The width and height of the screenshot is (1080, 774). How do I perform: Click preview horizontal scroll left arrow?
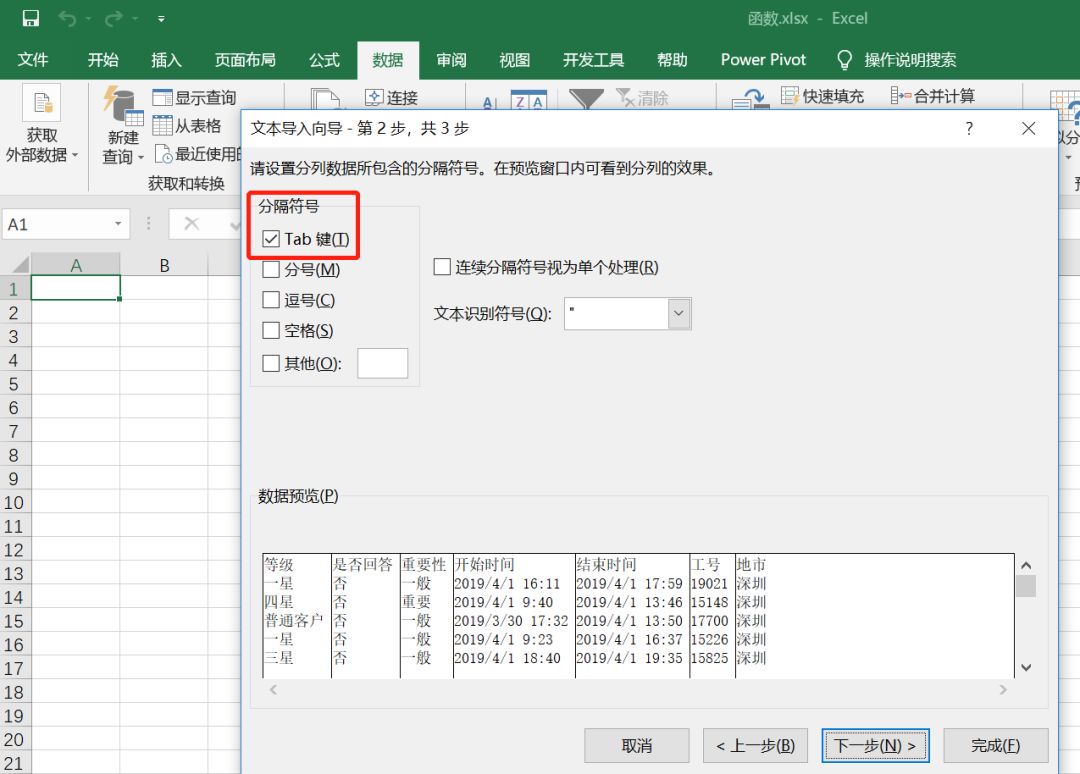(x=273, y=689)
